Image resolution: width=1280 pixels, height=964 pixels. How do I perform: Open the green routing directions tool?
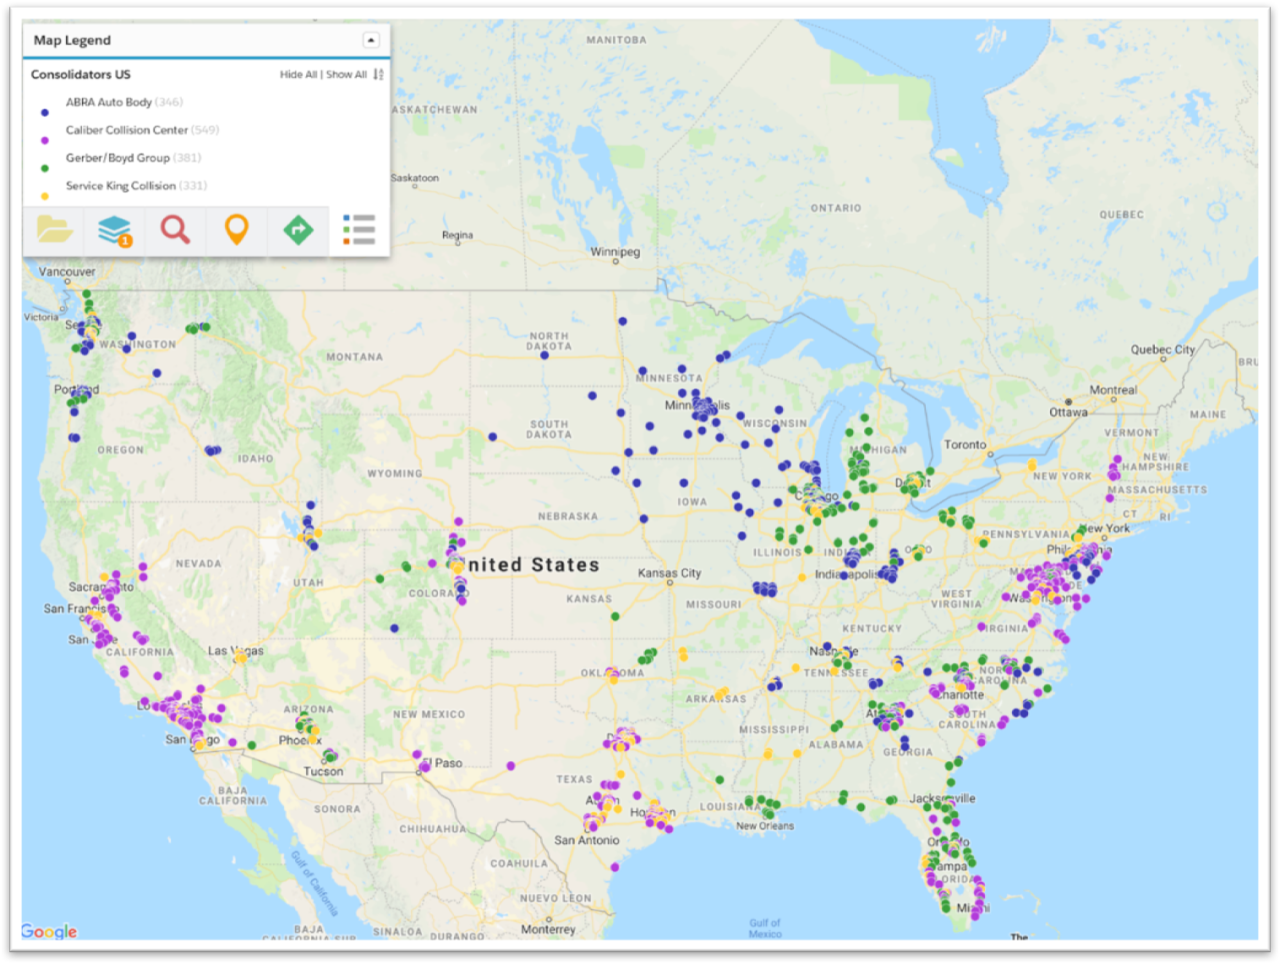[297, 230]
